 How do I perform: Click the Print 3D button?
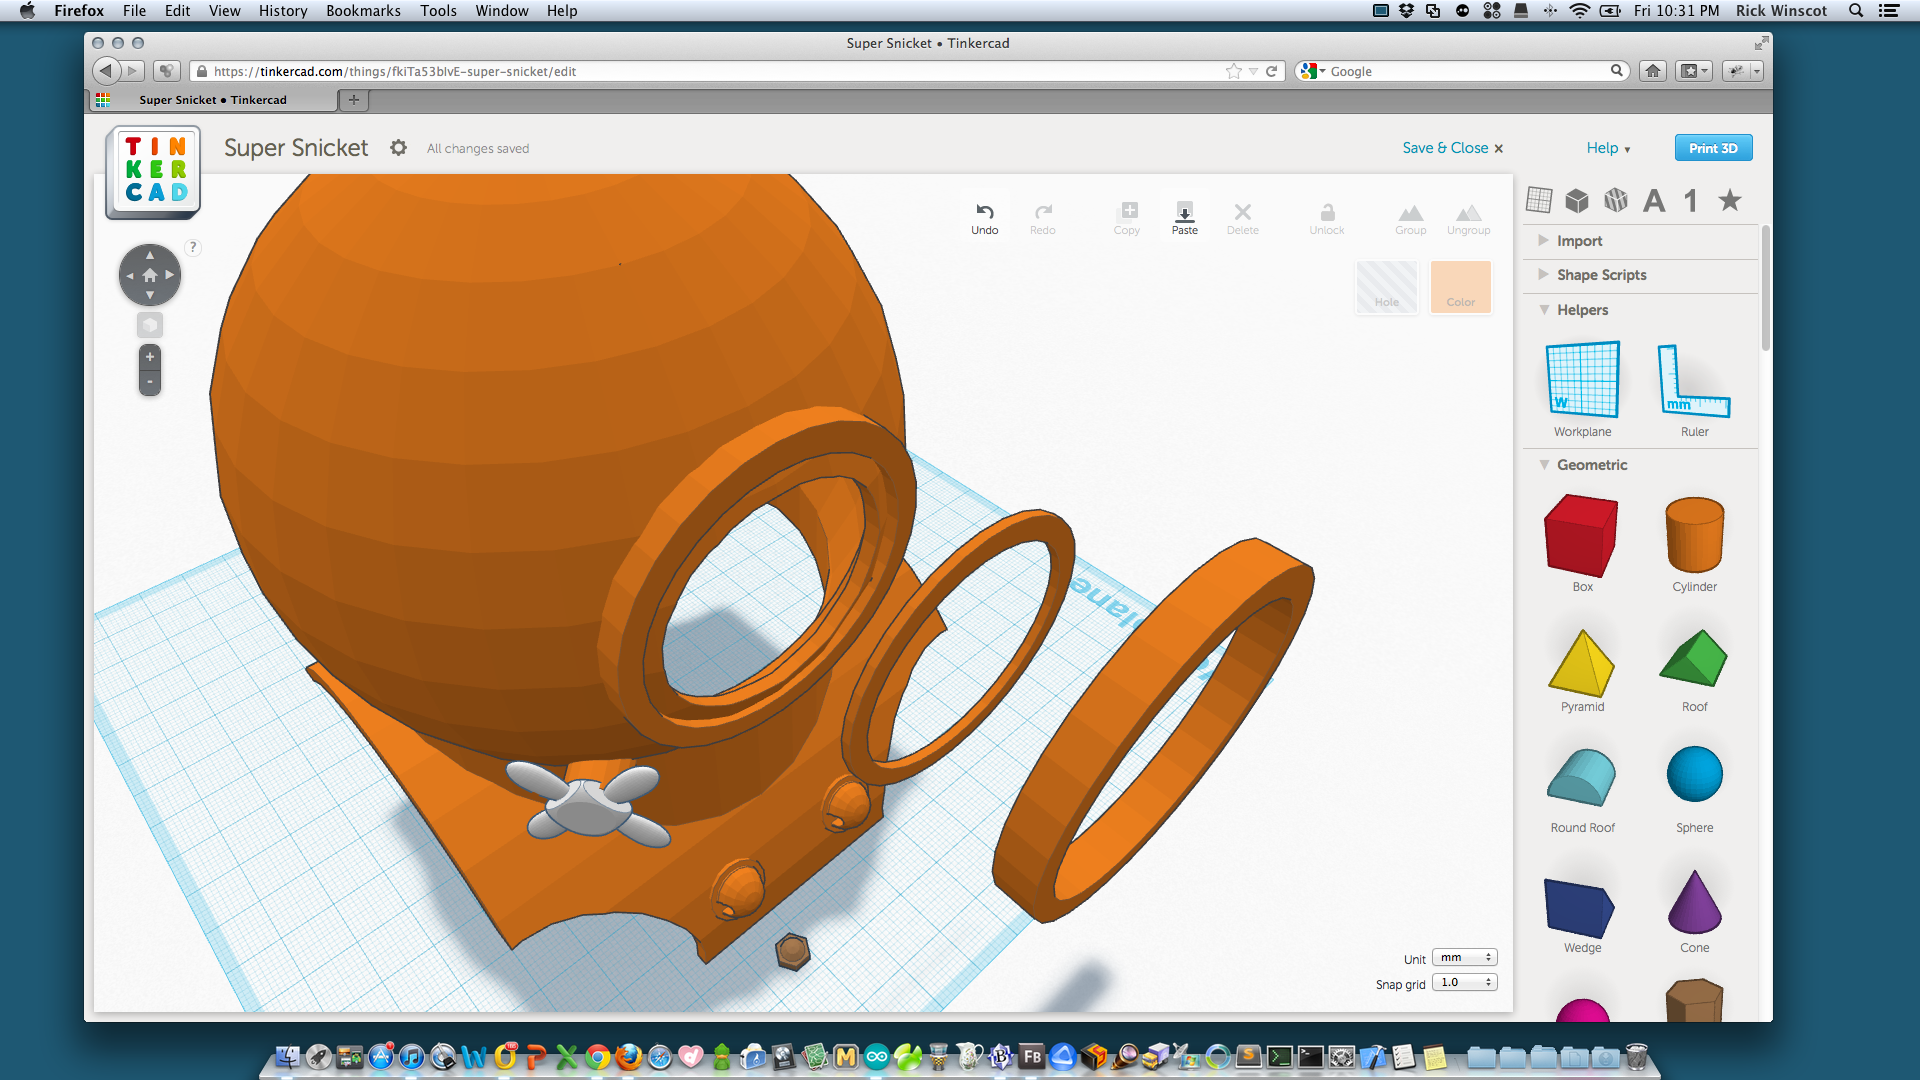tap(1713, 148)
